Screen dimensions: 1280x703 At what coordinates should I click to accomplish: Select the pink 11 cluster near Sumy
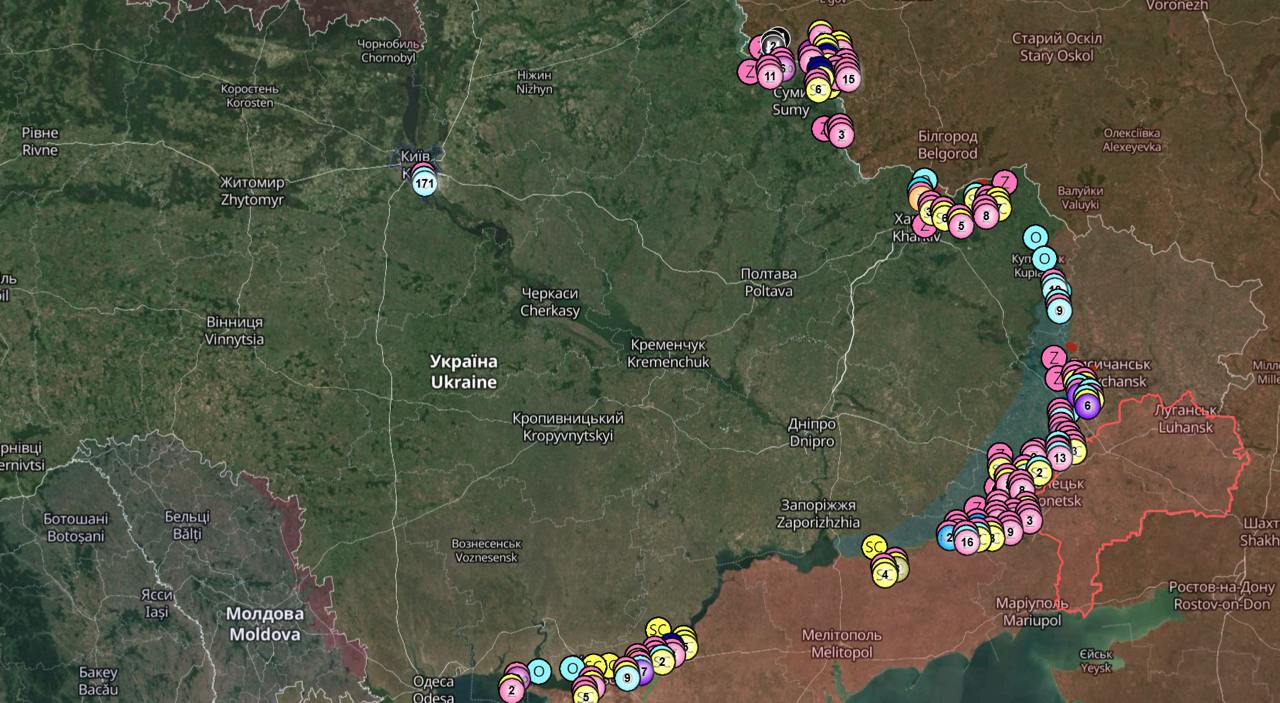pos(769,75)
